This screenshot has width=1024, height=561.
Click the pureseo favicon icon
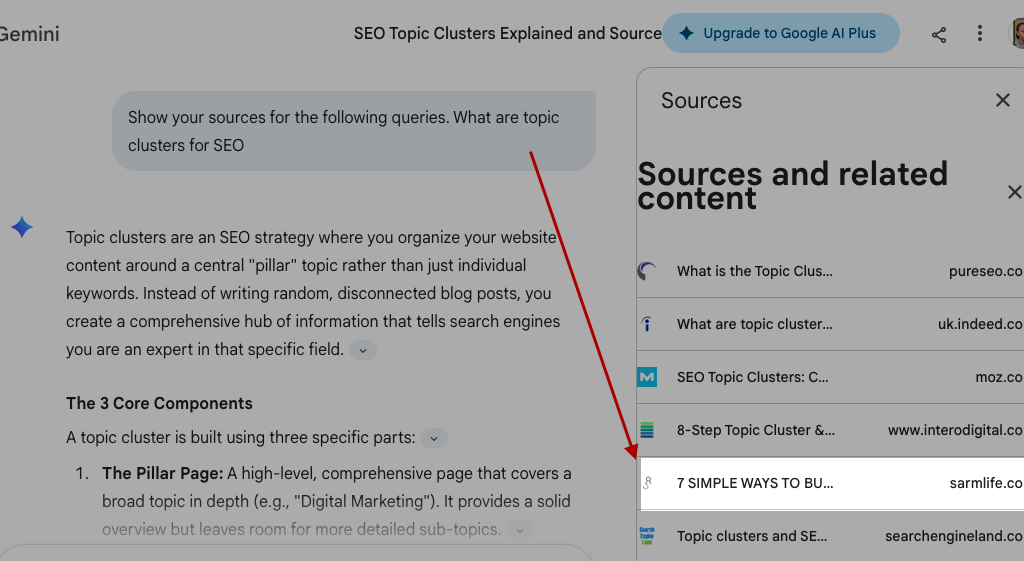coord(647,270)
